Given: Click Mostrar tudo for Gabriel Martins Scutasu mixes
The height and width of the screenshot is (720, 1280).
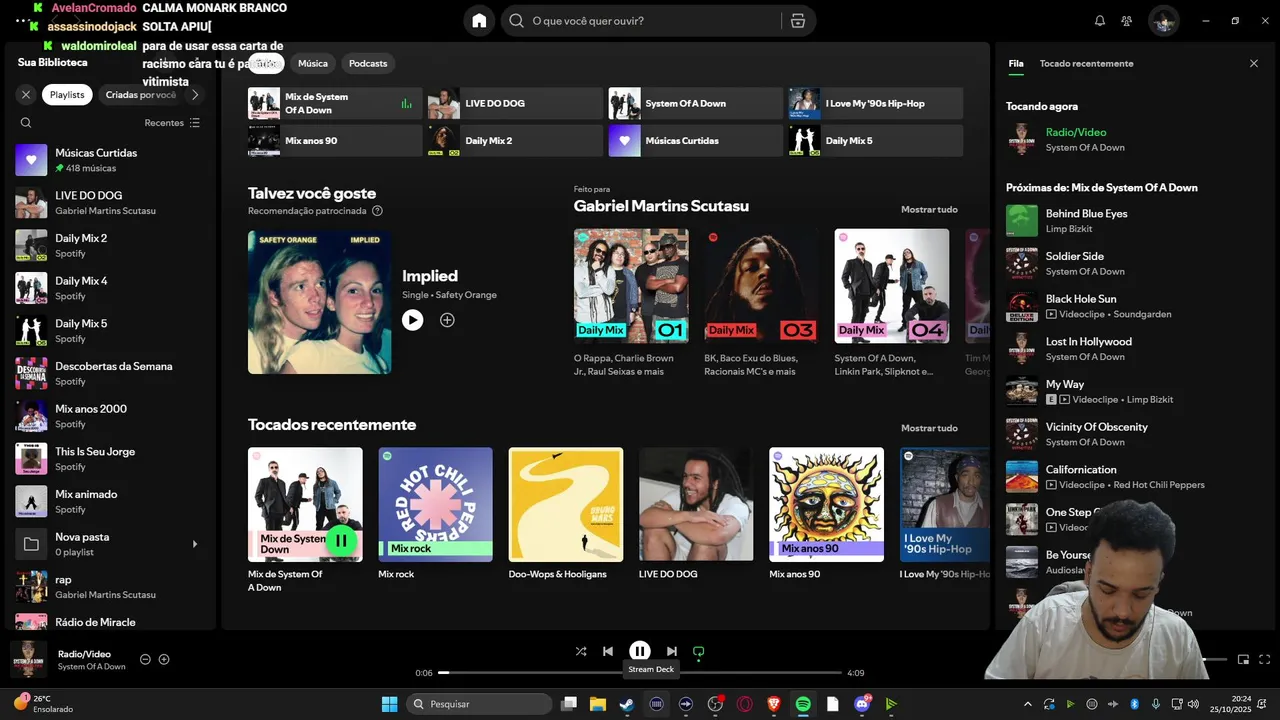Looking at the screenshot, I should pyautogui.click(x=929, y=209).
